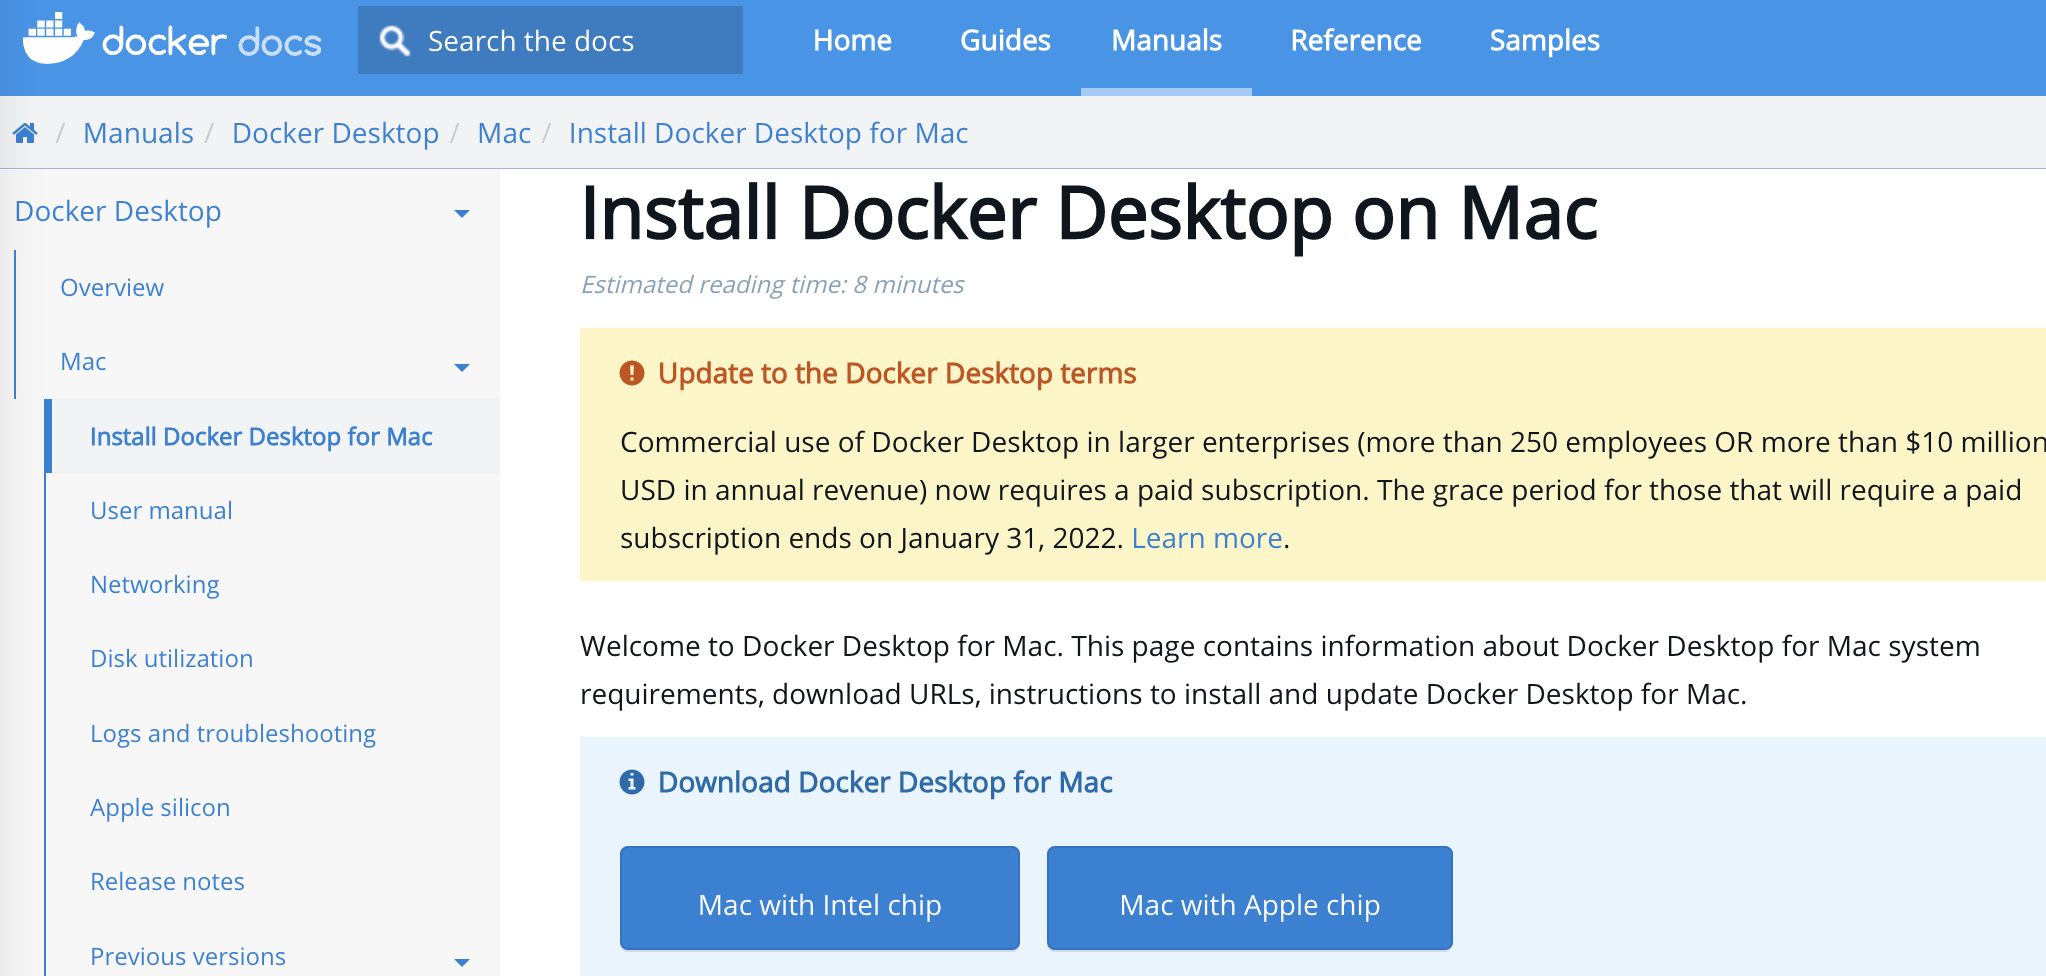The width and height of the screenshot is (2046, 976).
Task: Open Disk utilization sidebar page
Action: tap(171, 658)
